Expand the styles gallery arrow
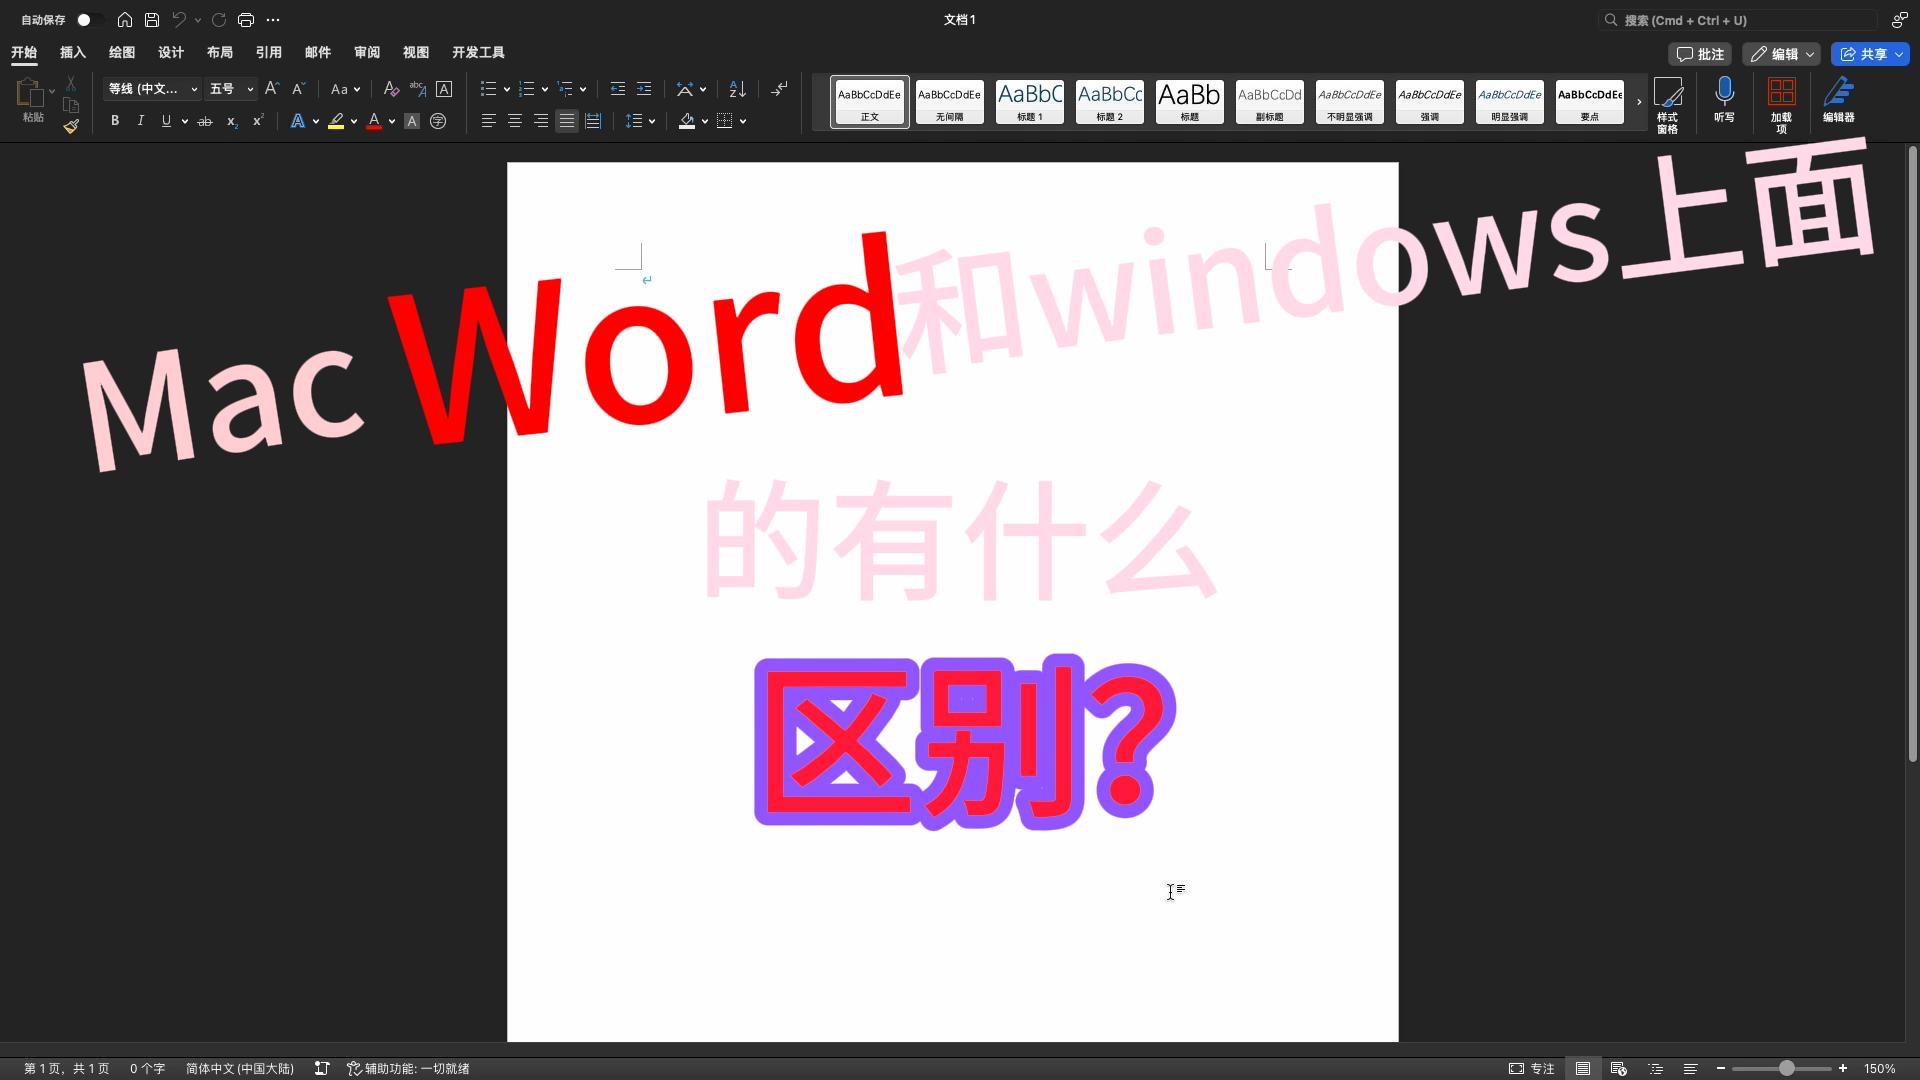 point(1638,102)
